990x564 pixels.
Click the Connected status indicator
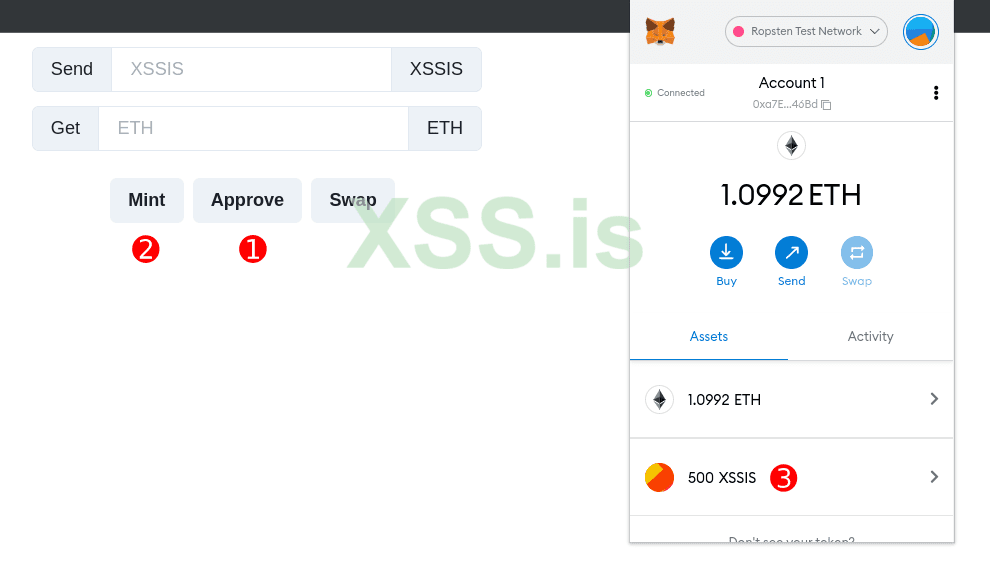[x=674, y=93]
